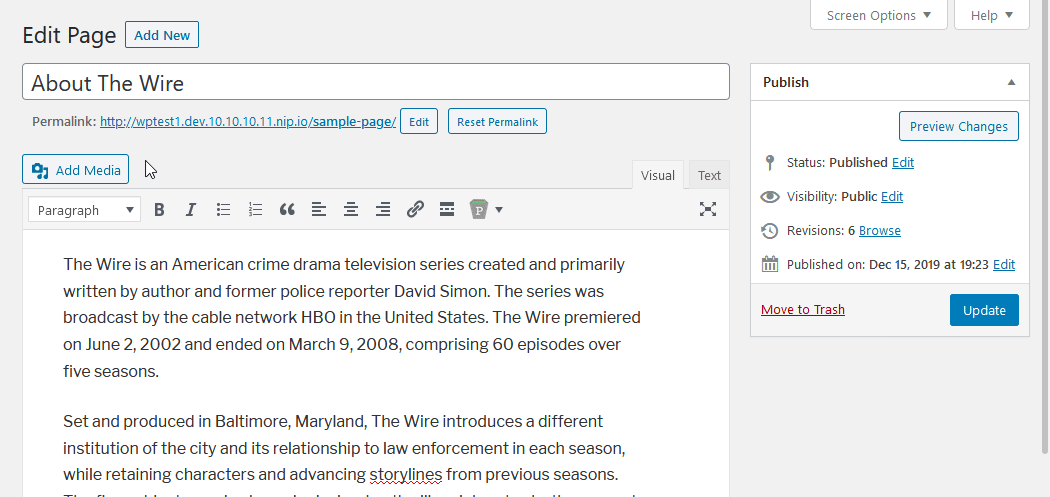Viewport: 1050px width, 497px height.
Task: Open the sample-page permalink URL
Action: tap(248, 122)
